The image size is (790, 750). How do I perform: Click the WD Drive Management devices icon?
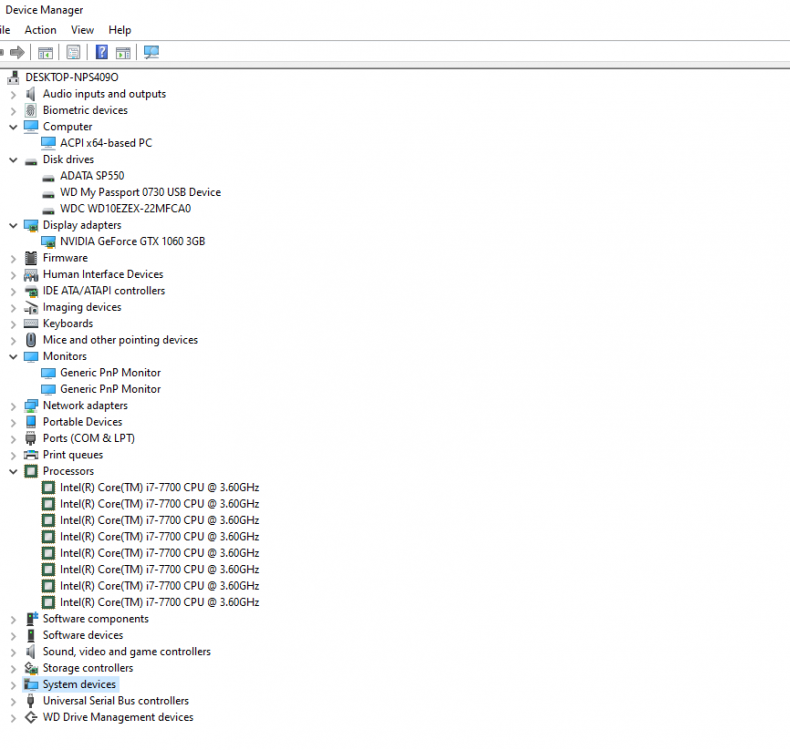pos(31,717)
